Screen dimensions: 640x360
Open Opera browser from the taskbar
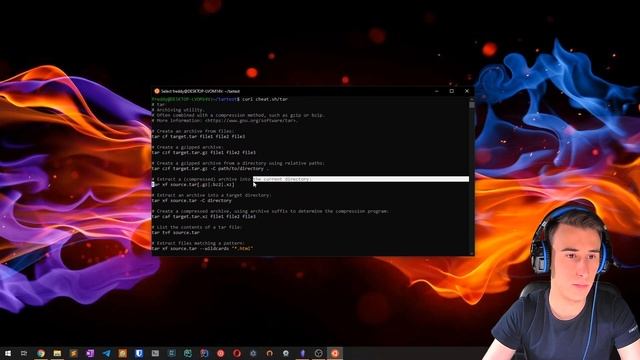click(237, 353)
